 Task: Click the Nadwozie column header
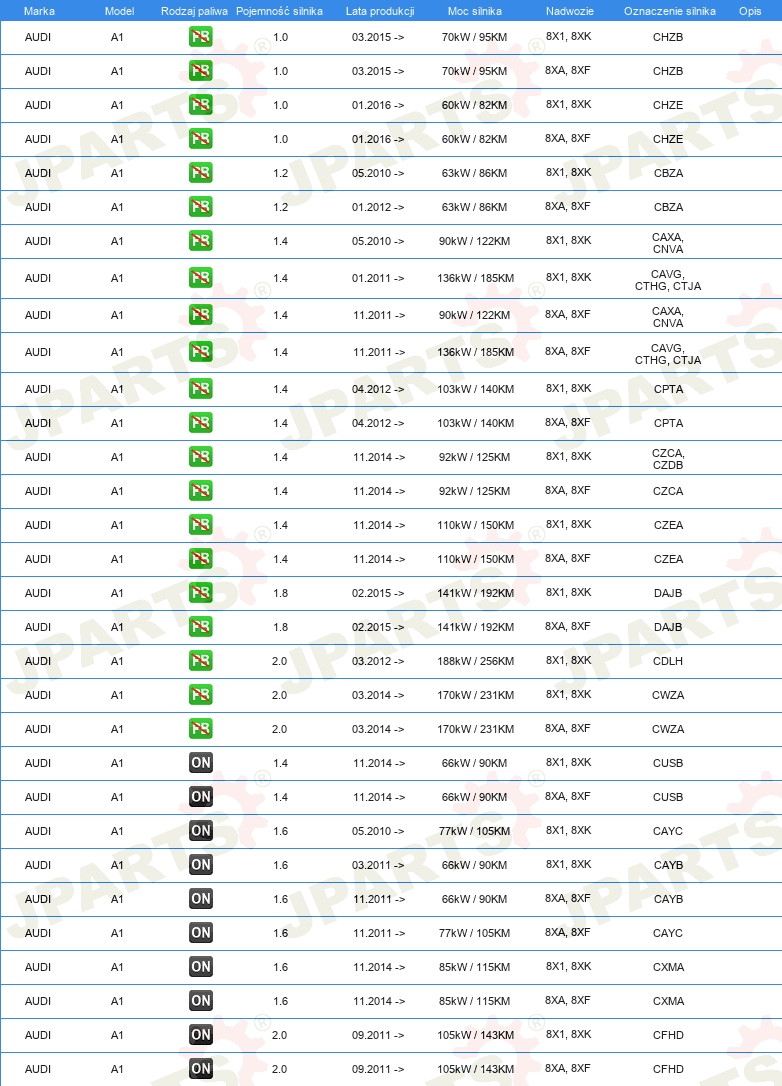[569, 11]
